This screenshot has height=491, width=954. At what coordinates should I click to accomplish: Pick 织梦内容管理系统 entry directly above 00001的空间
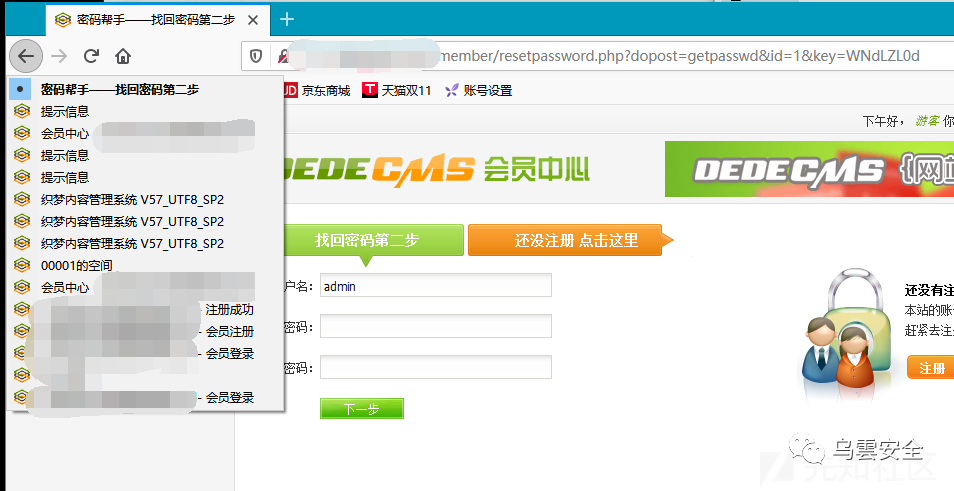pos(145,243)
